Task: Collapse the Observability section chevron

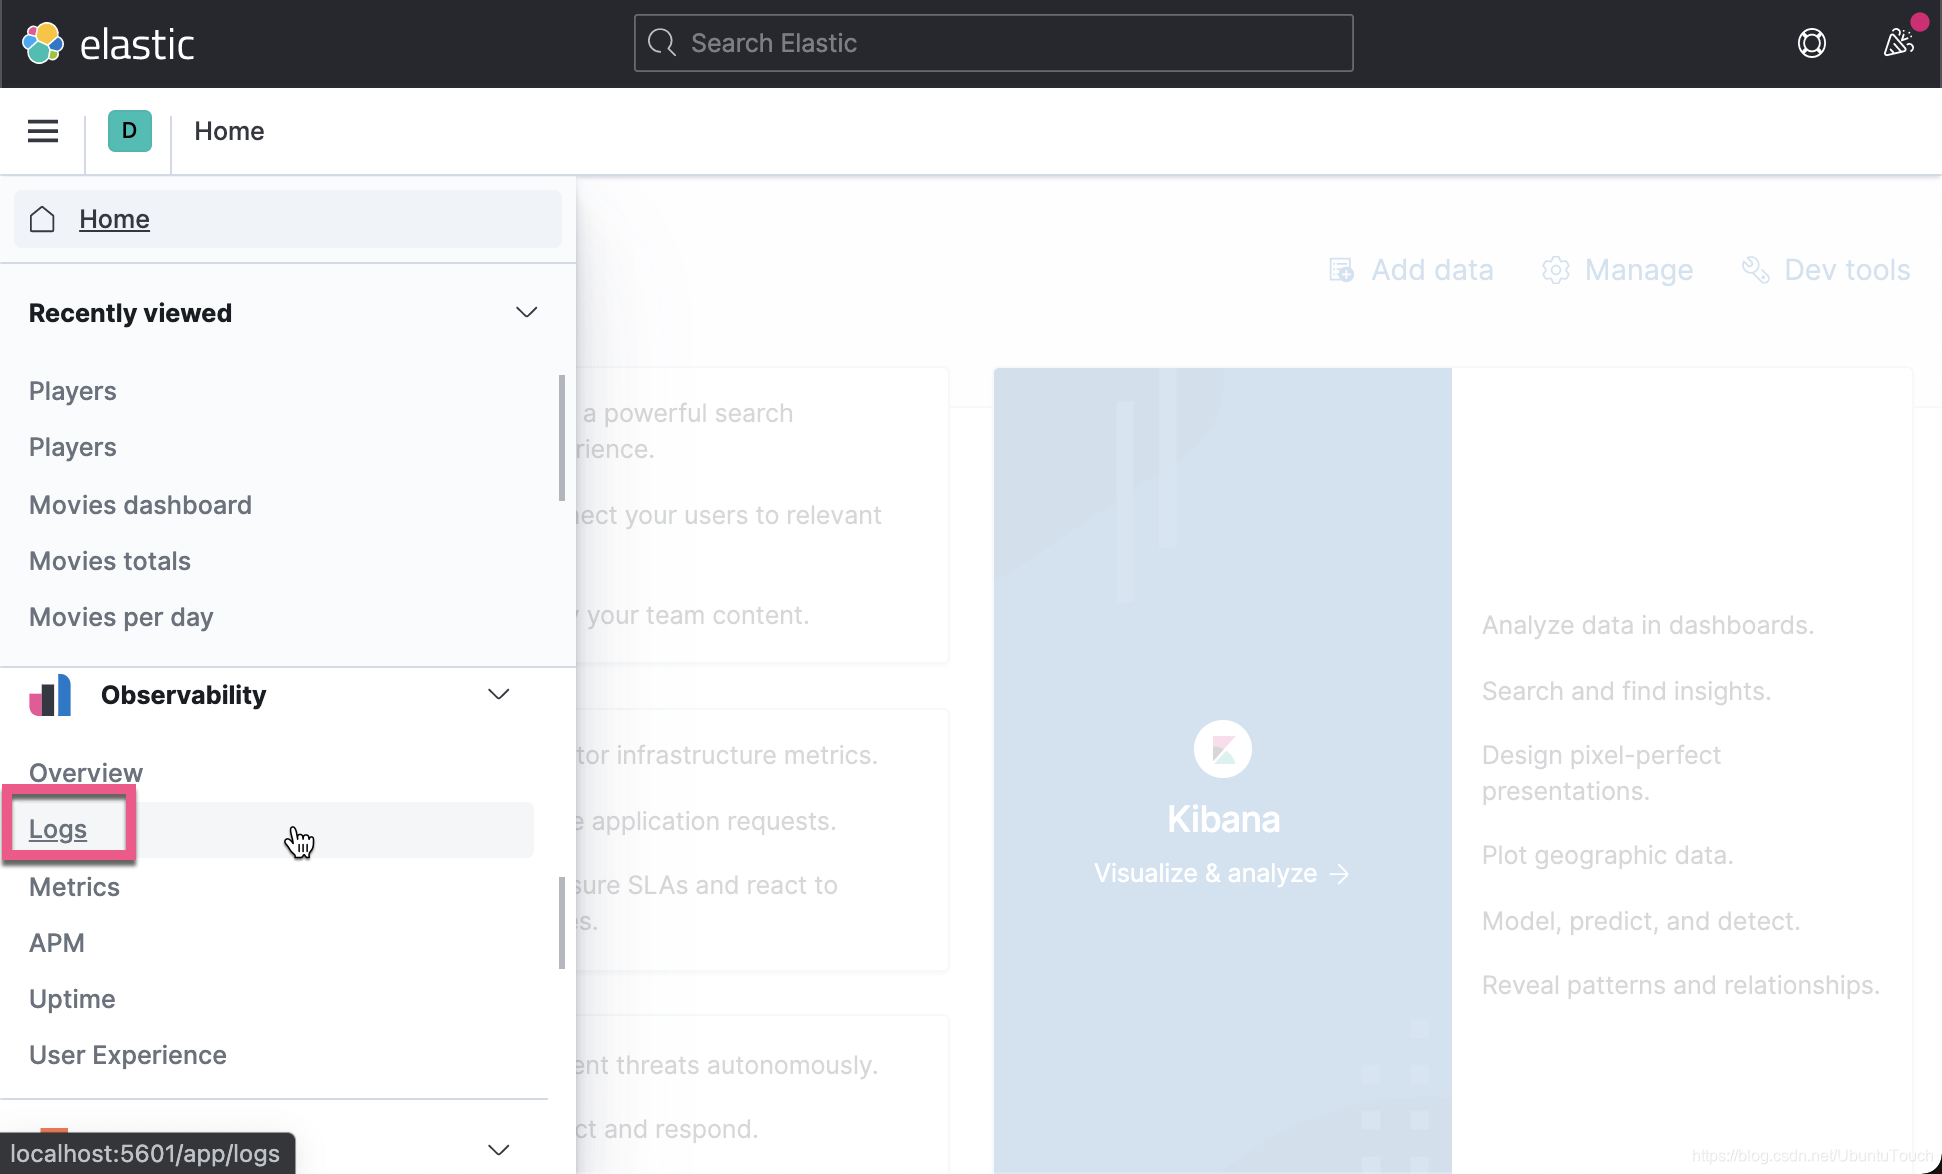Action: (x=498, y=695)
